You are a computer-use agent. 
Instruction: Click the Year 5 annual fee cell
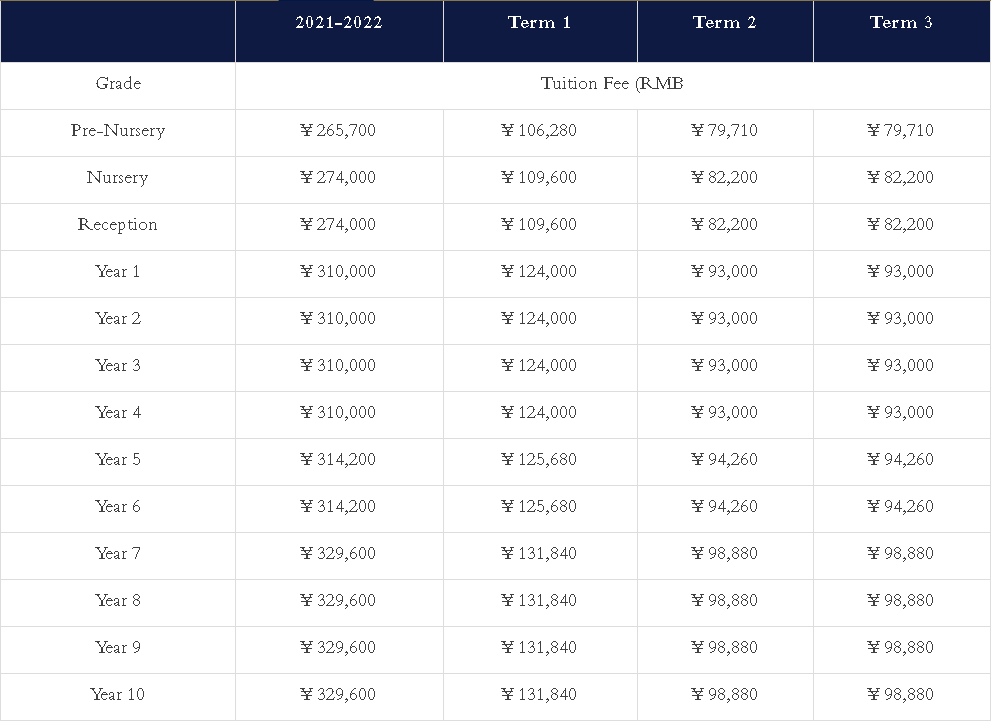(338, 460)
